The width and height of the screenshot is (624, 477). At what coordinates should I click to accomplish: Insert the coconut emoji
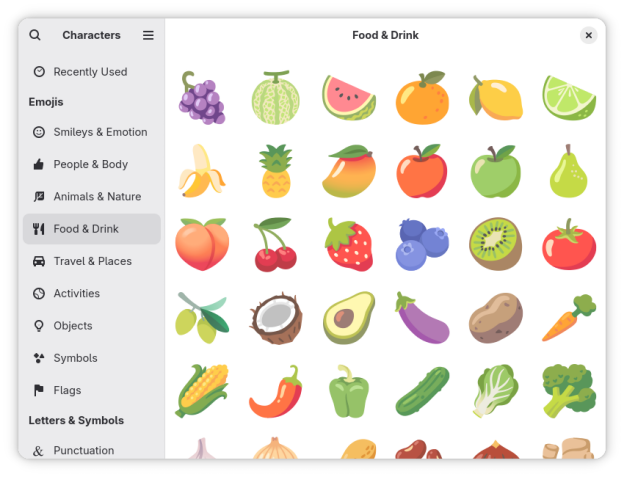click(275, 317)
